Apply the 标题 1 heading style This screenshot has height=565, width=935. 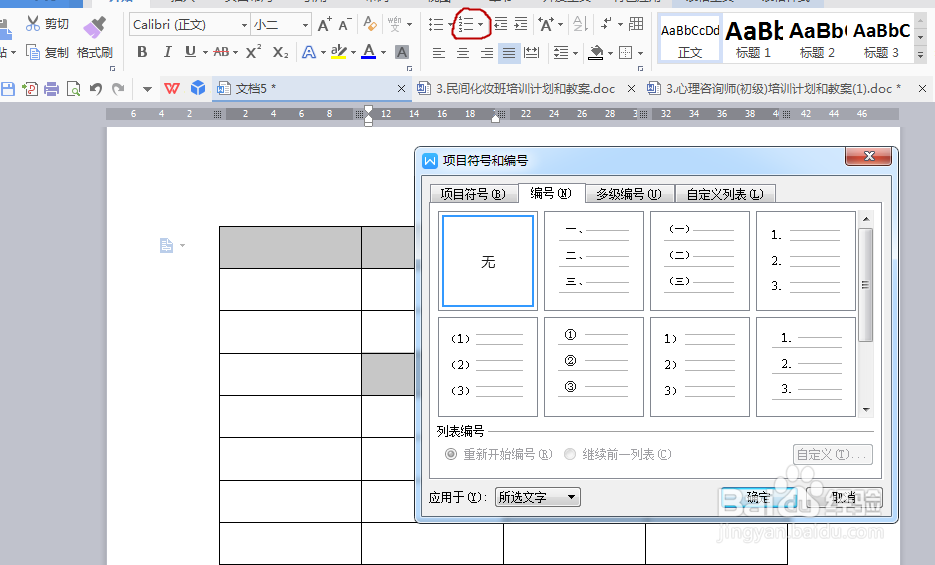point(753,38)
